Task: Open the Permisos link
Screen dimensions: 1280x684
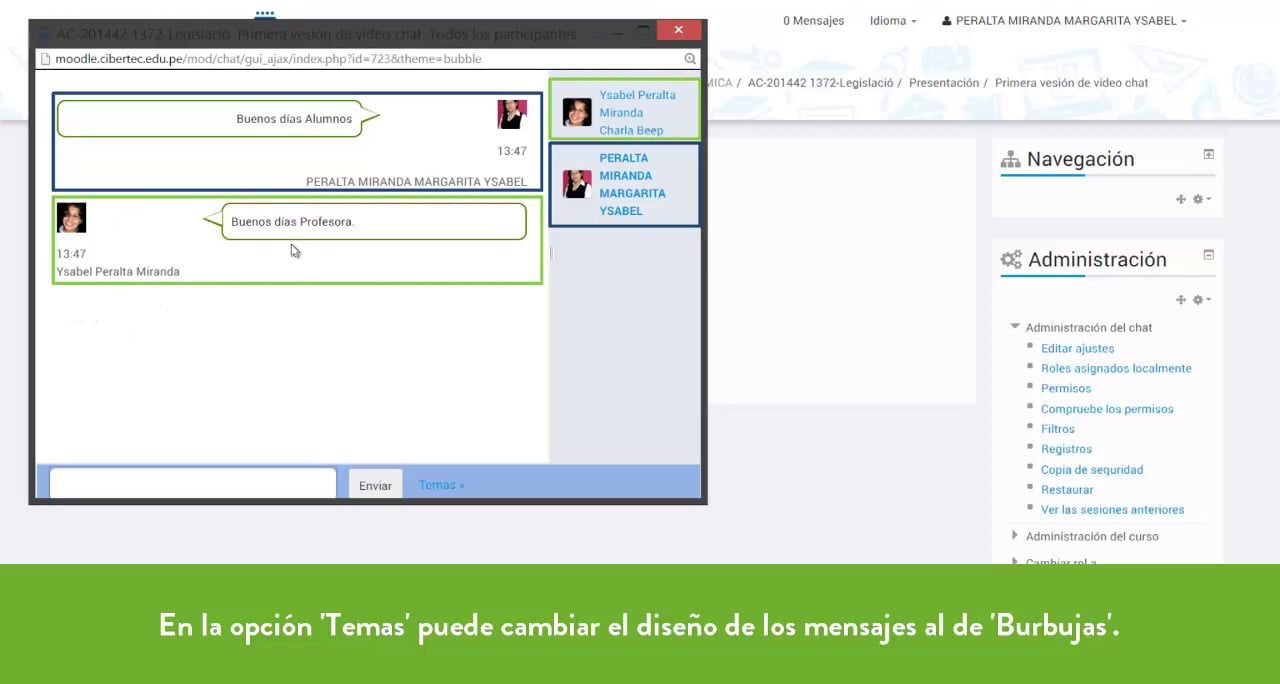Action: pyautogui.click(x=1066, y=389)
